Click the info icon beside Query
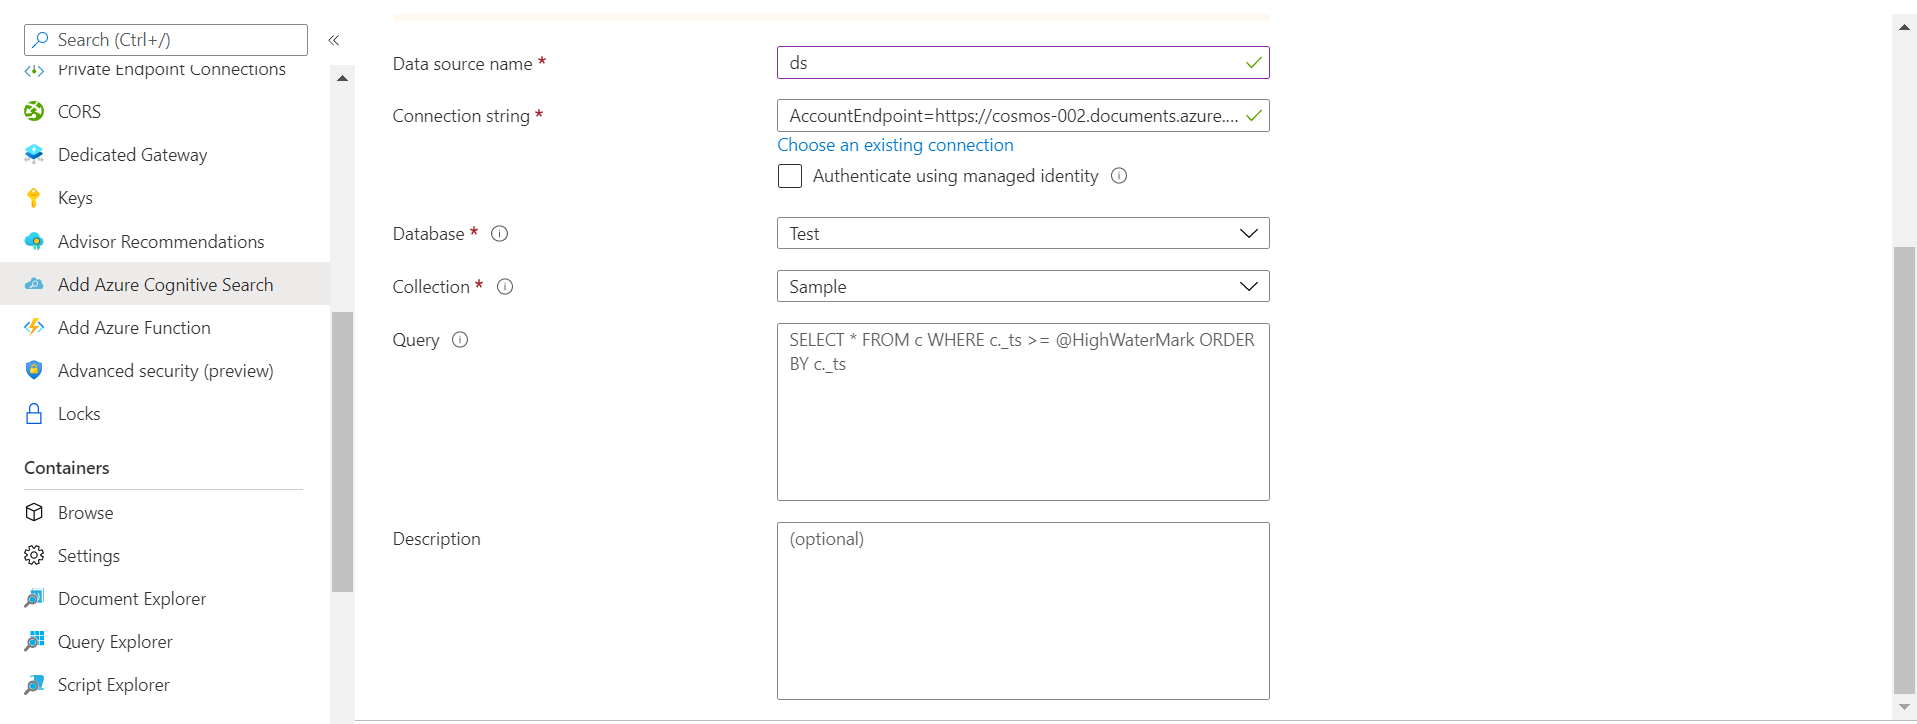 click(460, 340)
